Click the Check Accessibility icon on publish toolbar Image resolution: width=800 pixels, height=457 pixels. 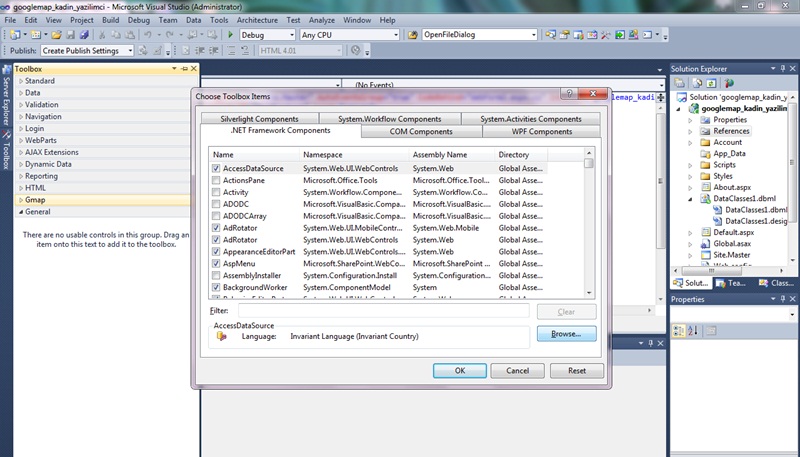(356, 50)
